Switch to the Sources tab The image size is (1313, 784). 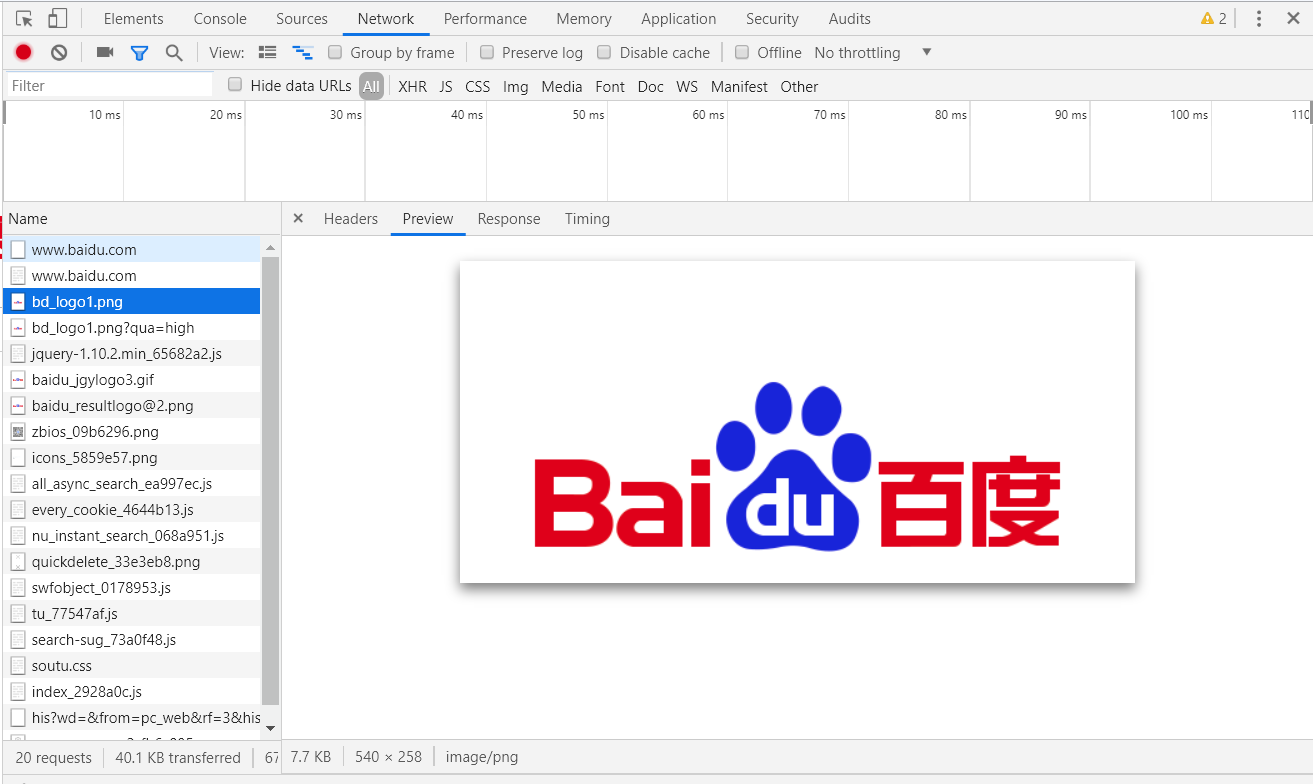[301, 18]
